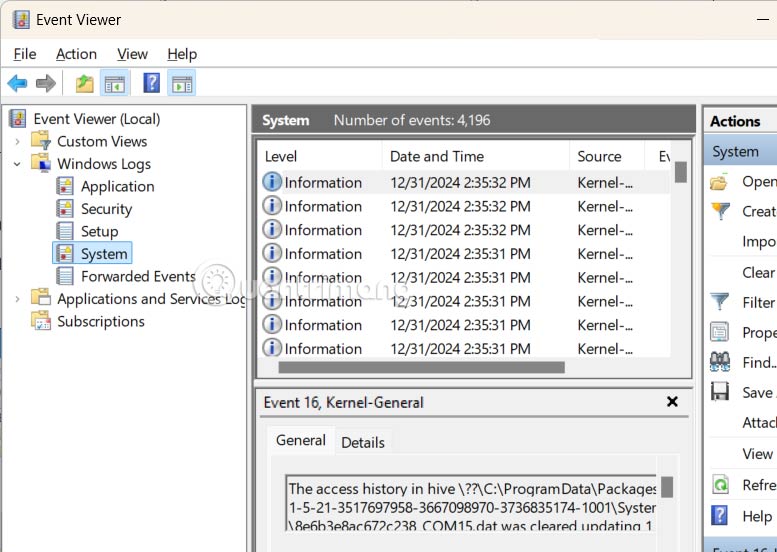Select the first 2:35:31 PM Information event
The height and width of the screenshot is (552, 777).
click(465, 254)
